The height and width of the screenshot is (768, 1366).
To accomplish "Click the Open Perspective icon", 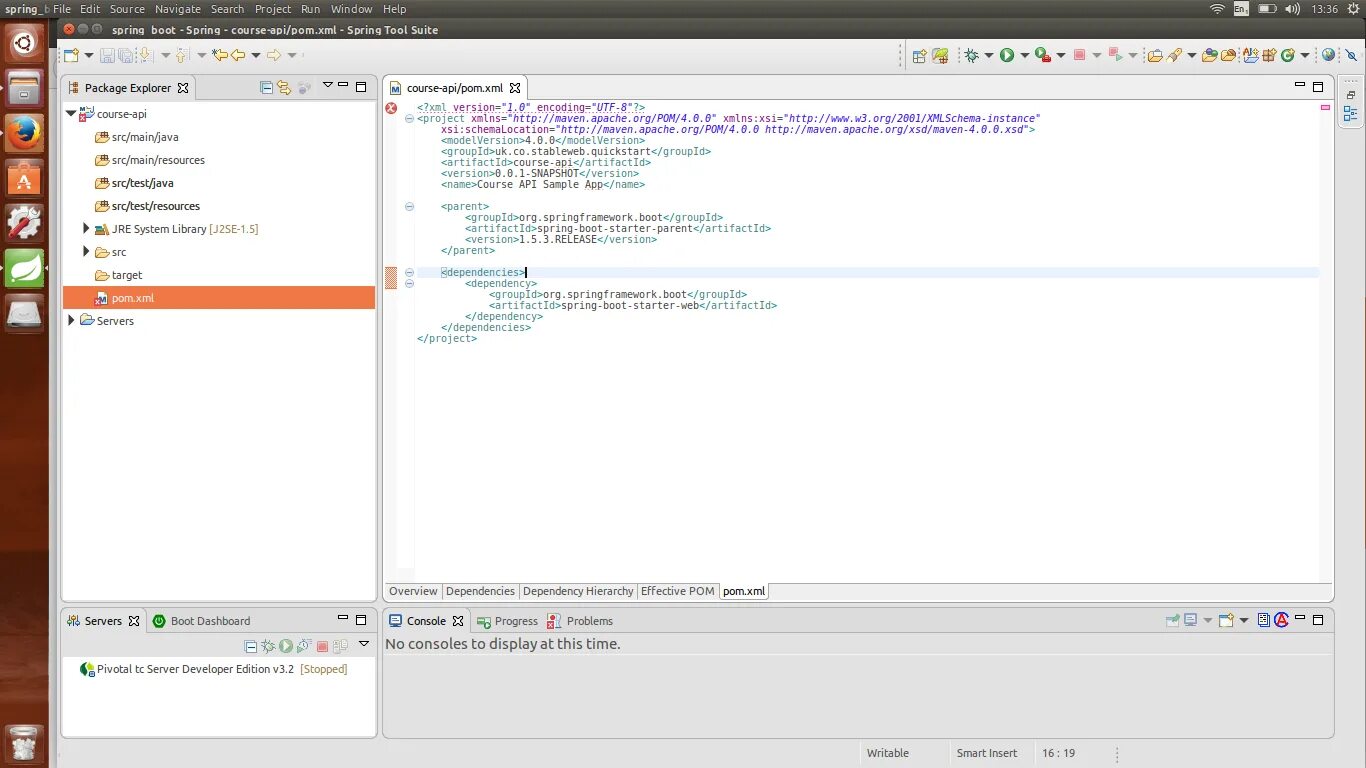I will point(919,56).
